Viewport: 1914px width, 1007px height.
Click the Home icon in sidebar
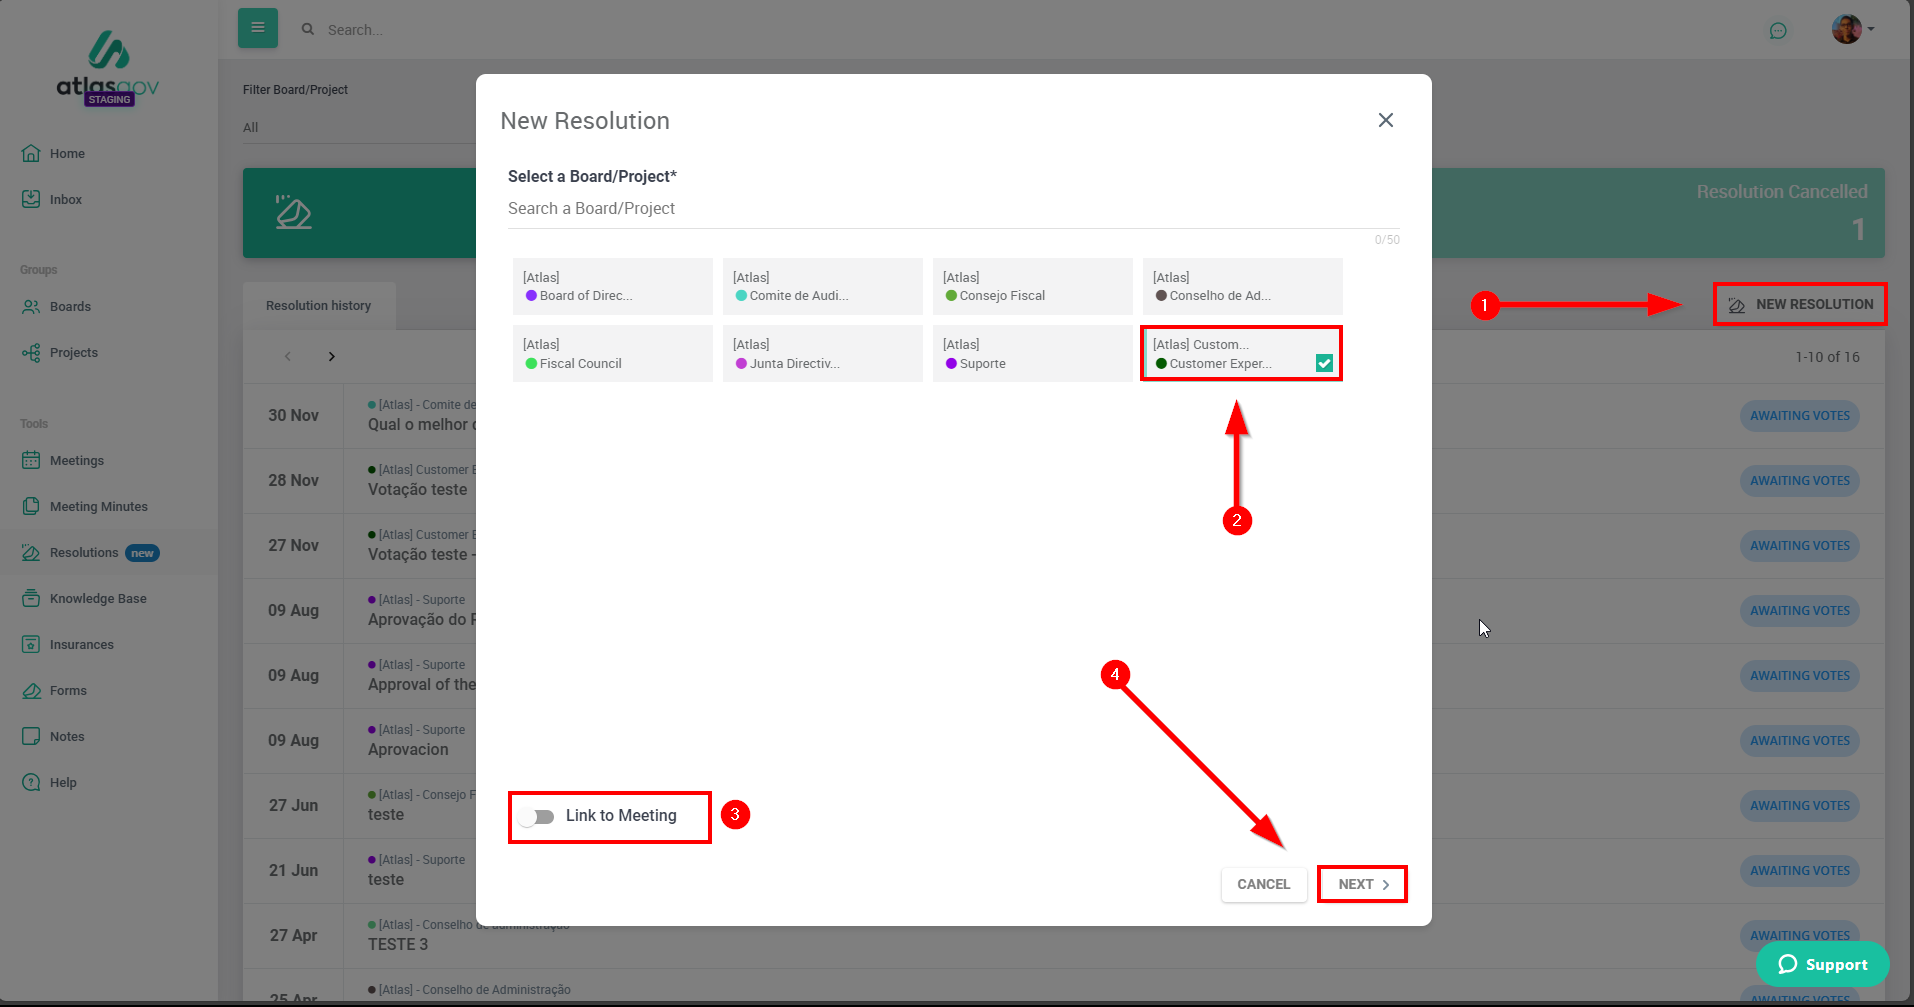click(x=31, y=153)
